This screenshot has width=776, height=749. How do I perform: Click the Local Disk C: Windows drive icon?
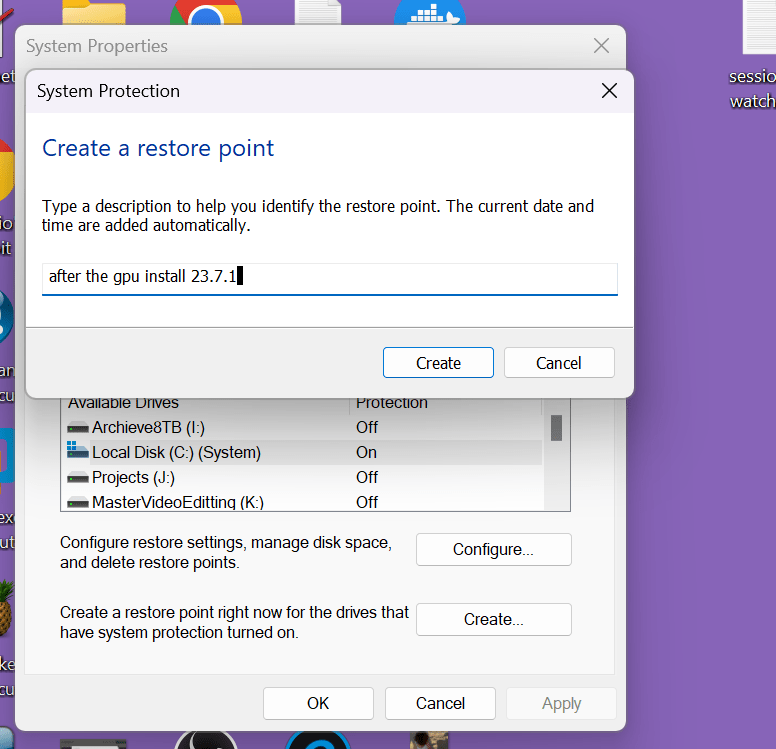click(x=78, y=450)
